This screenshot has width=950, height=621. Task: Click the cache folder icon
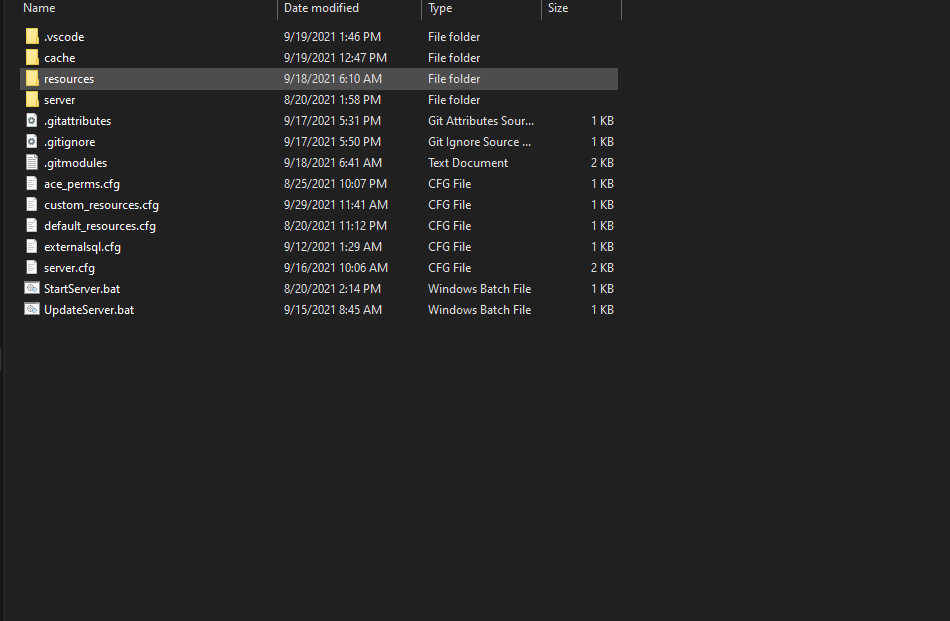coord(32,58)
